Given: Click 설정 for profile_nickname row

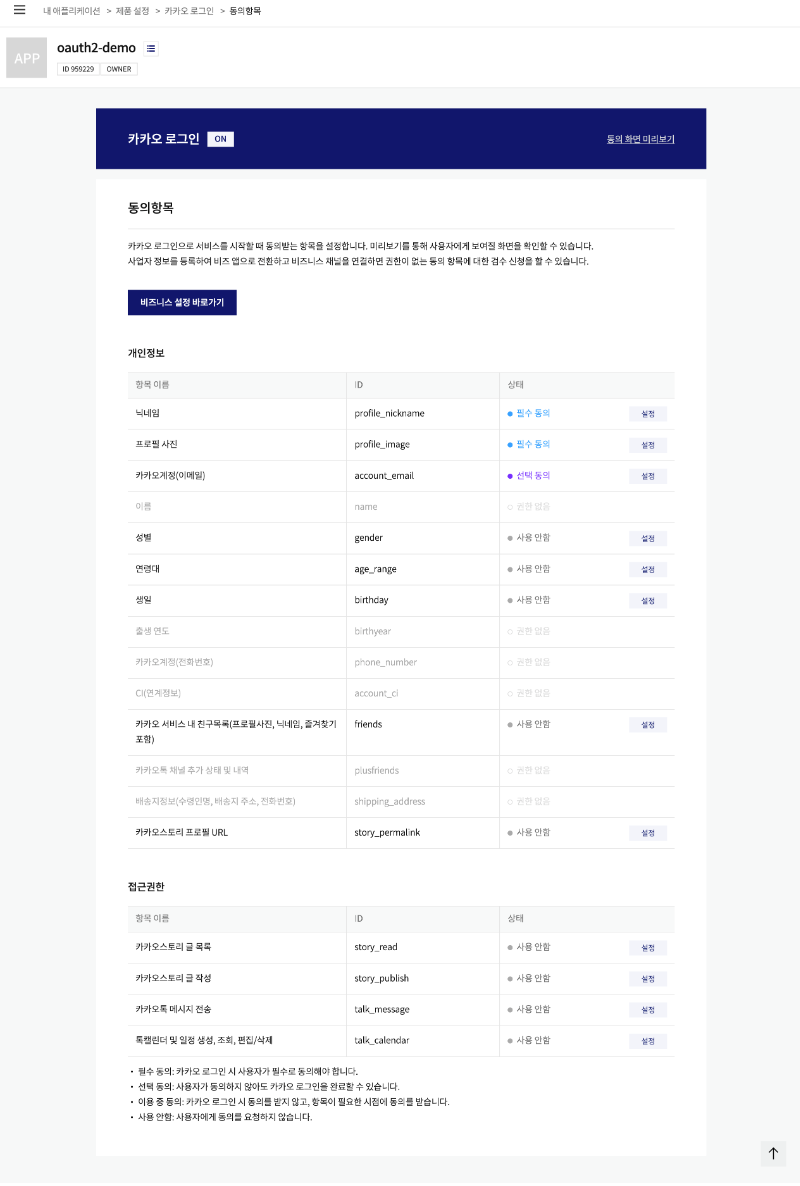Looking at the screenshot, I should pyautogui.click(x=648, y=414).
